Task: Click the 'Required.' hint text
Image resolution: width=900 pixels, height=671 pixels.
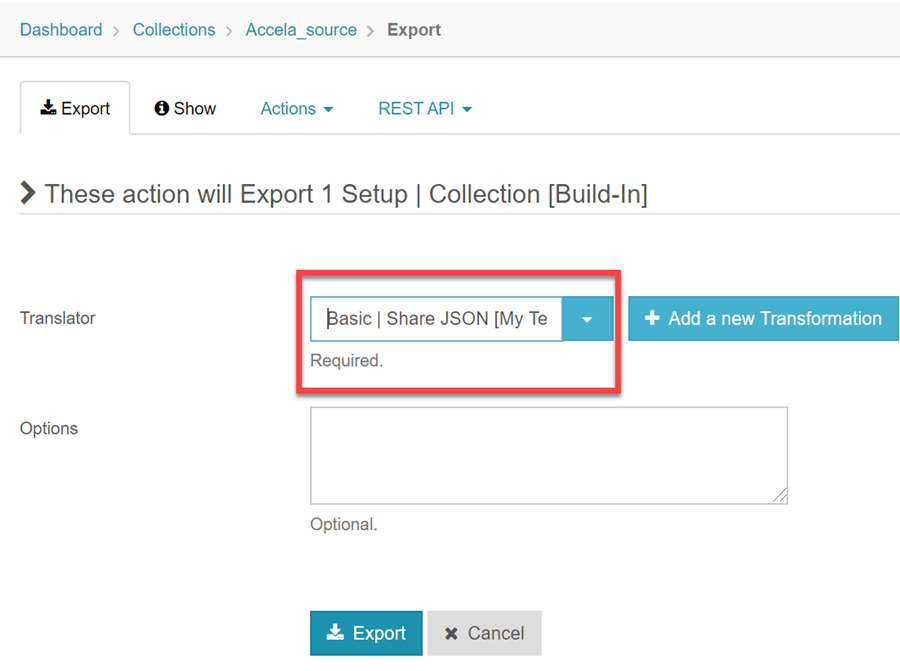Action: tap(347, 360)
